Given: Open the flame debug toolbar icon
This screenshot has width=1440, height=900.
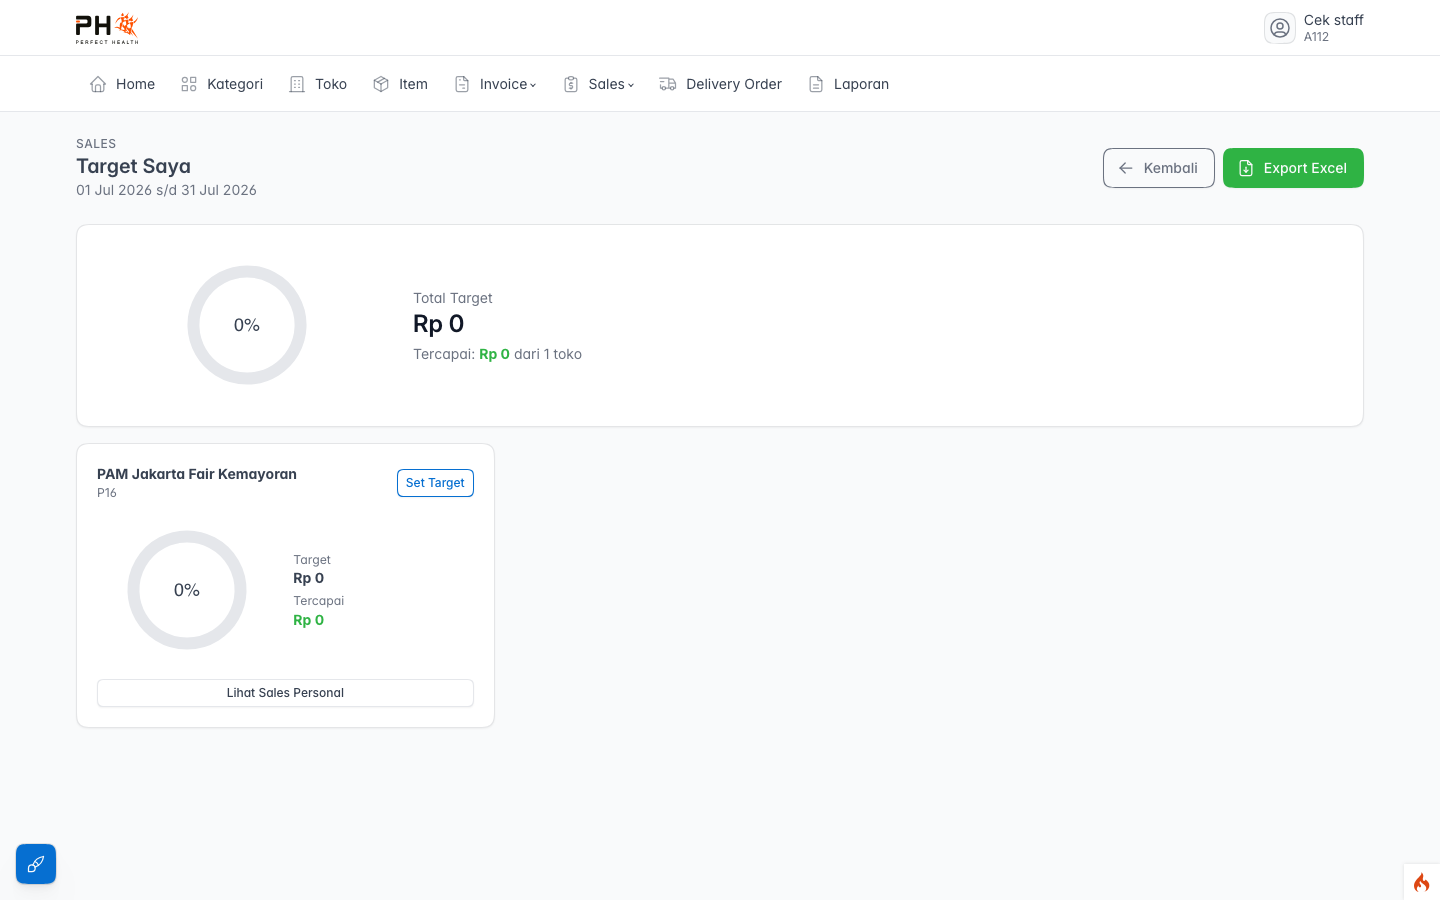Looking at the screenshot, I should [x=1422, y=882].
